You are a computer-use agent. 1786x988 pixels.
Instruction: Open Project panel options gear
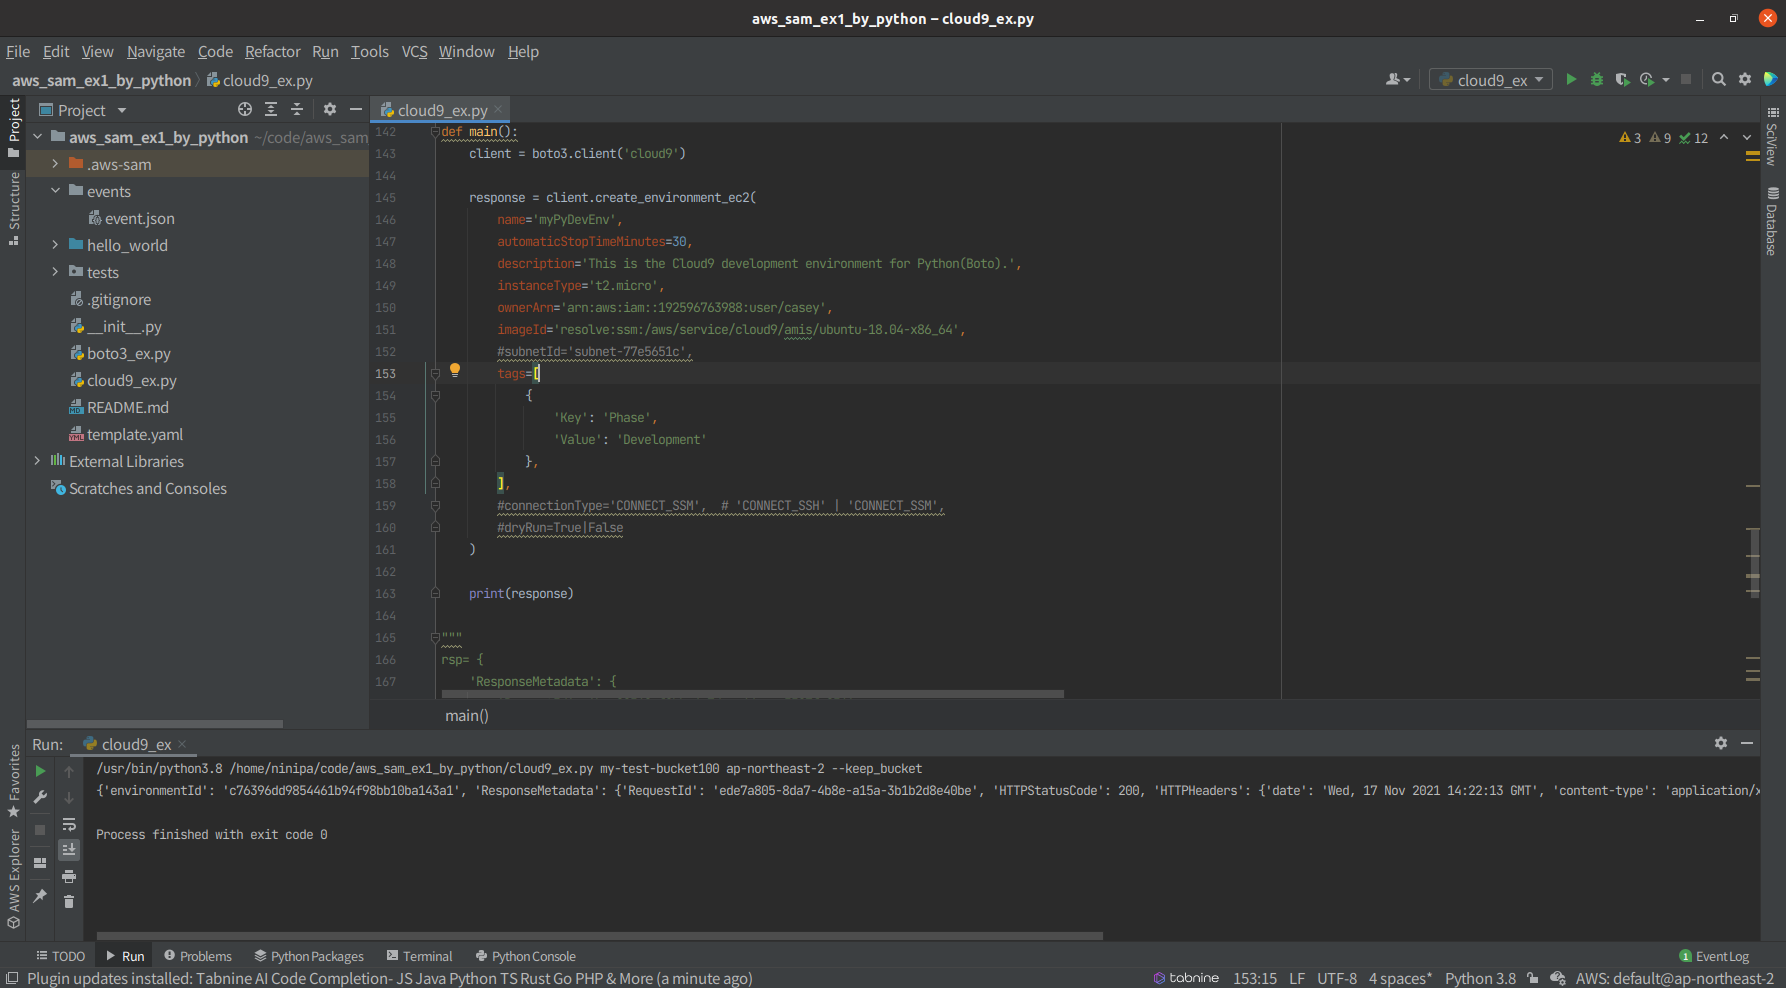click(330, 110)
